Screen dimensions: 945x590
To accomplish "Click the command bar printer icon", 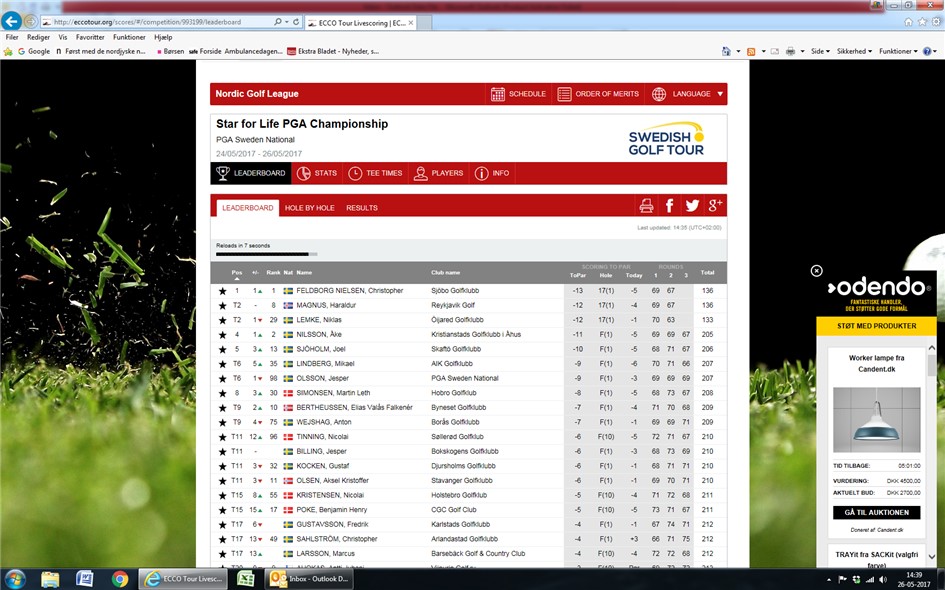I will tap(790, 52).
